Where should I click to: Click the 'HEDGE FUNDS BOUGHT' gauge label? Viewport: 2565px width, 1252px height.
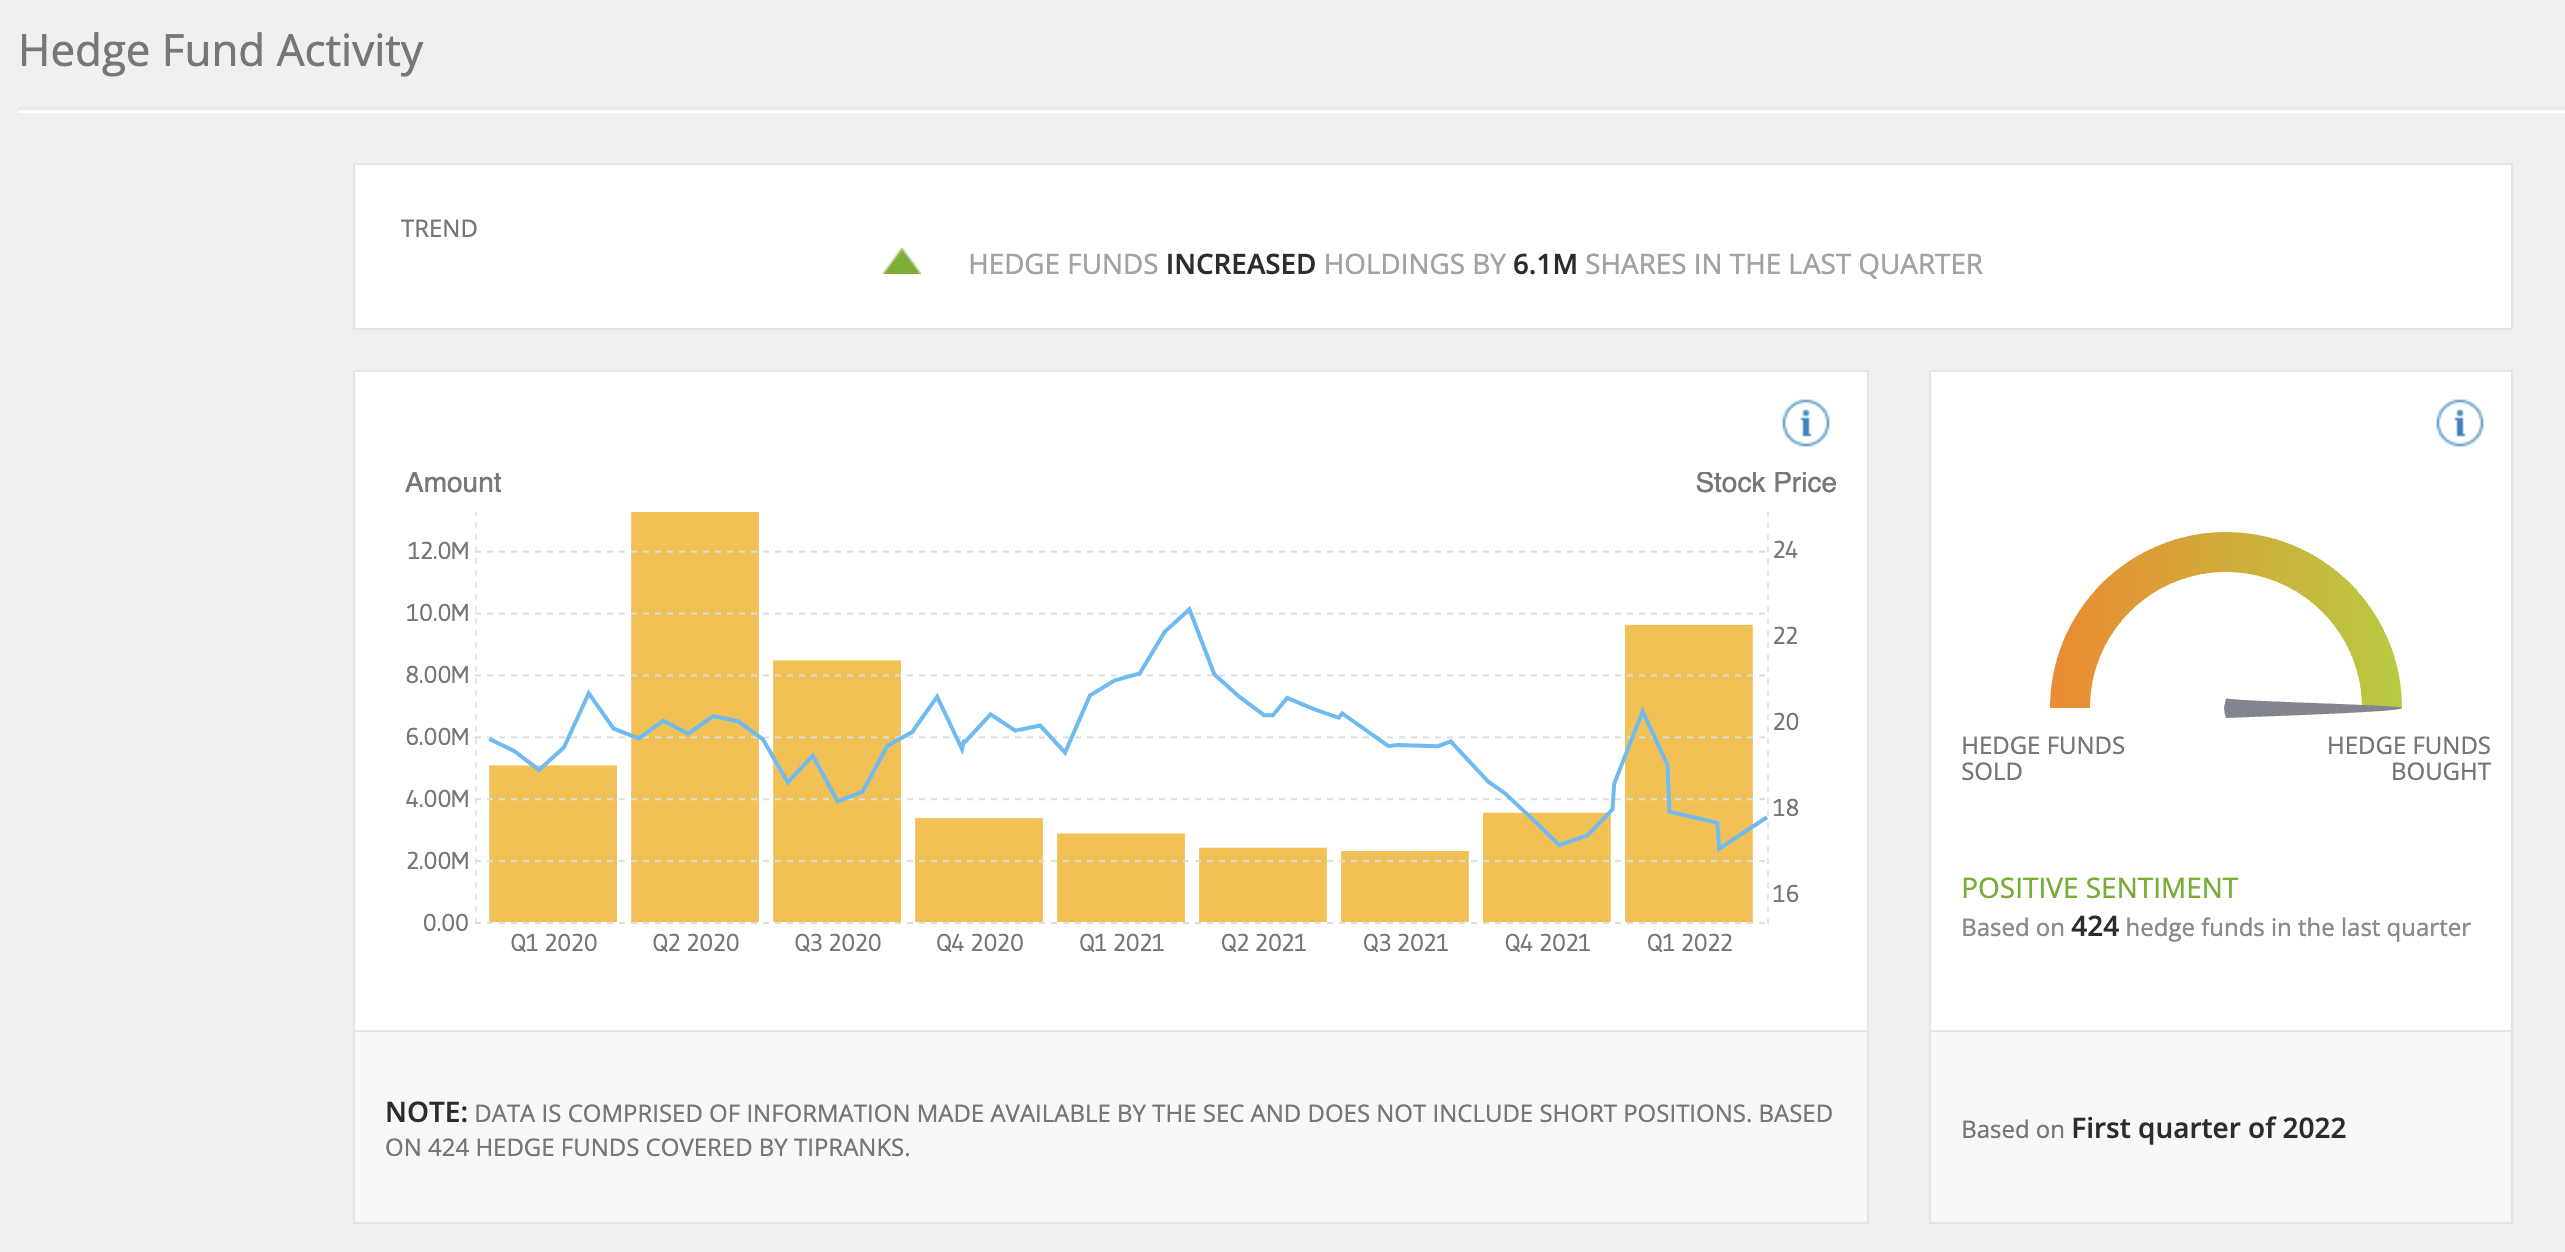2408,759
